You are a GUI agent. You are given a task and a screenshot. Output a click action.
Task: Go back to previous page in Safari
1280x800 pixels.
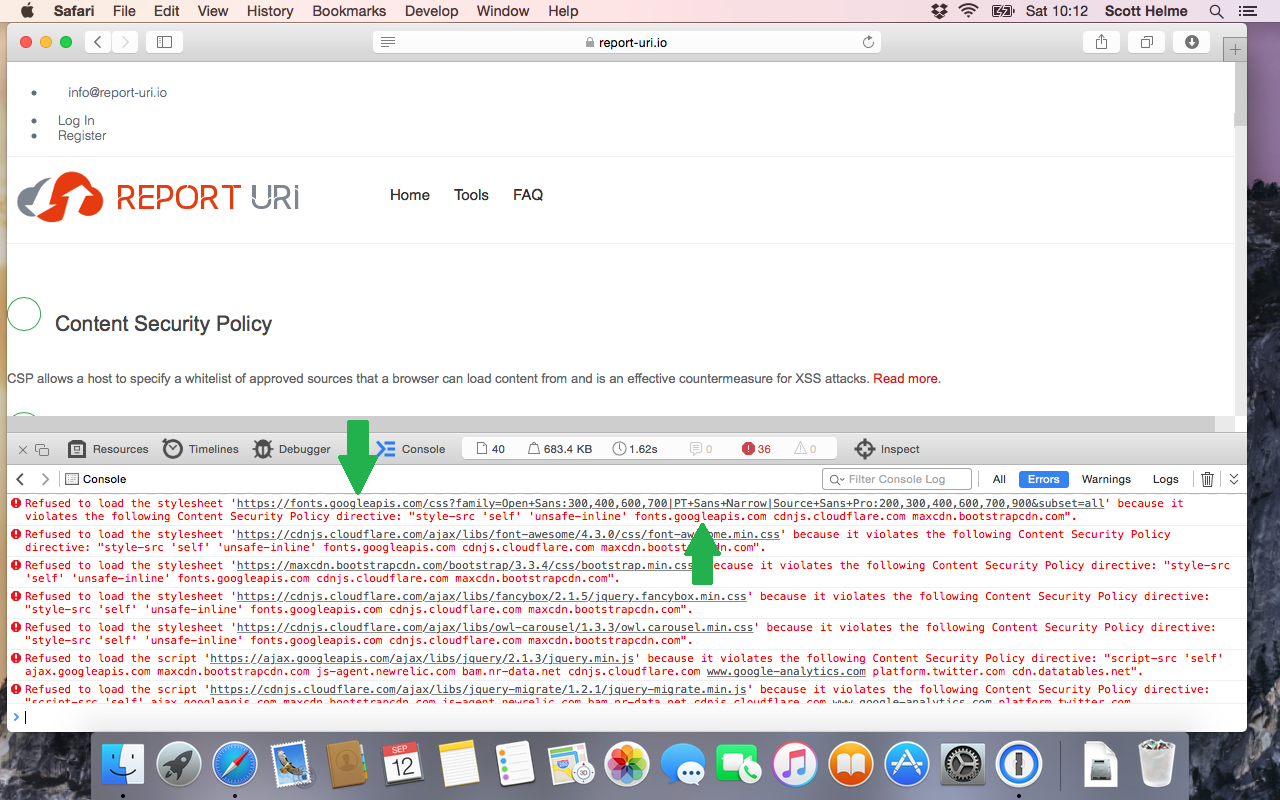(98, 42)
